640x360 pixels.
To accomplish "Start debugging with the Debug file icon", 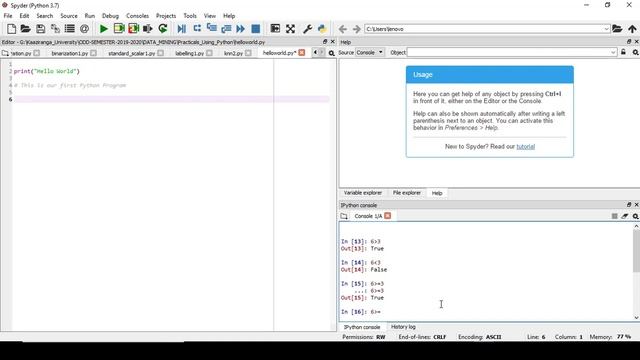I will pos(182,29).
